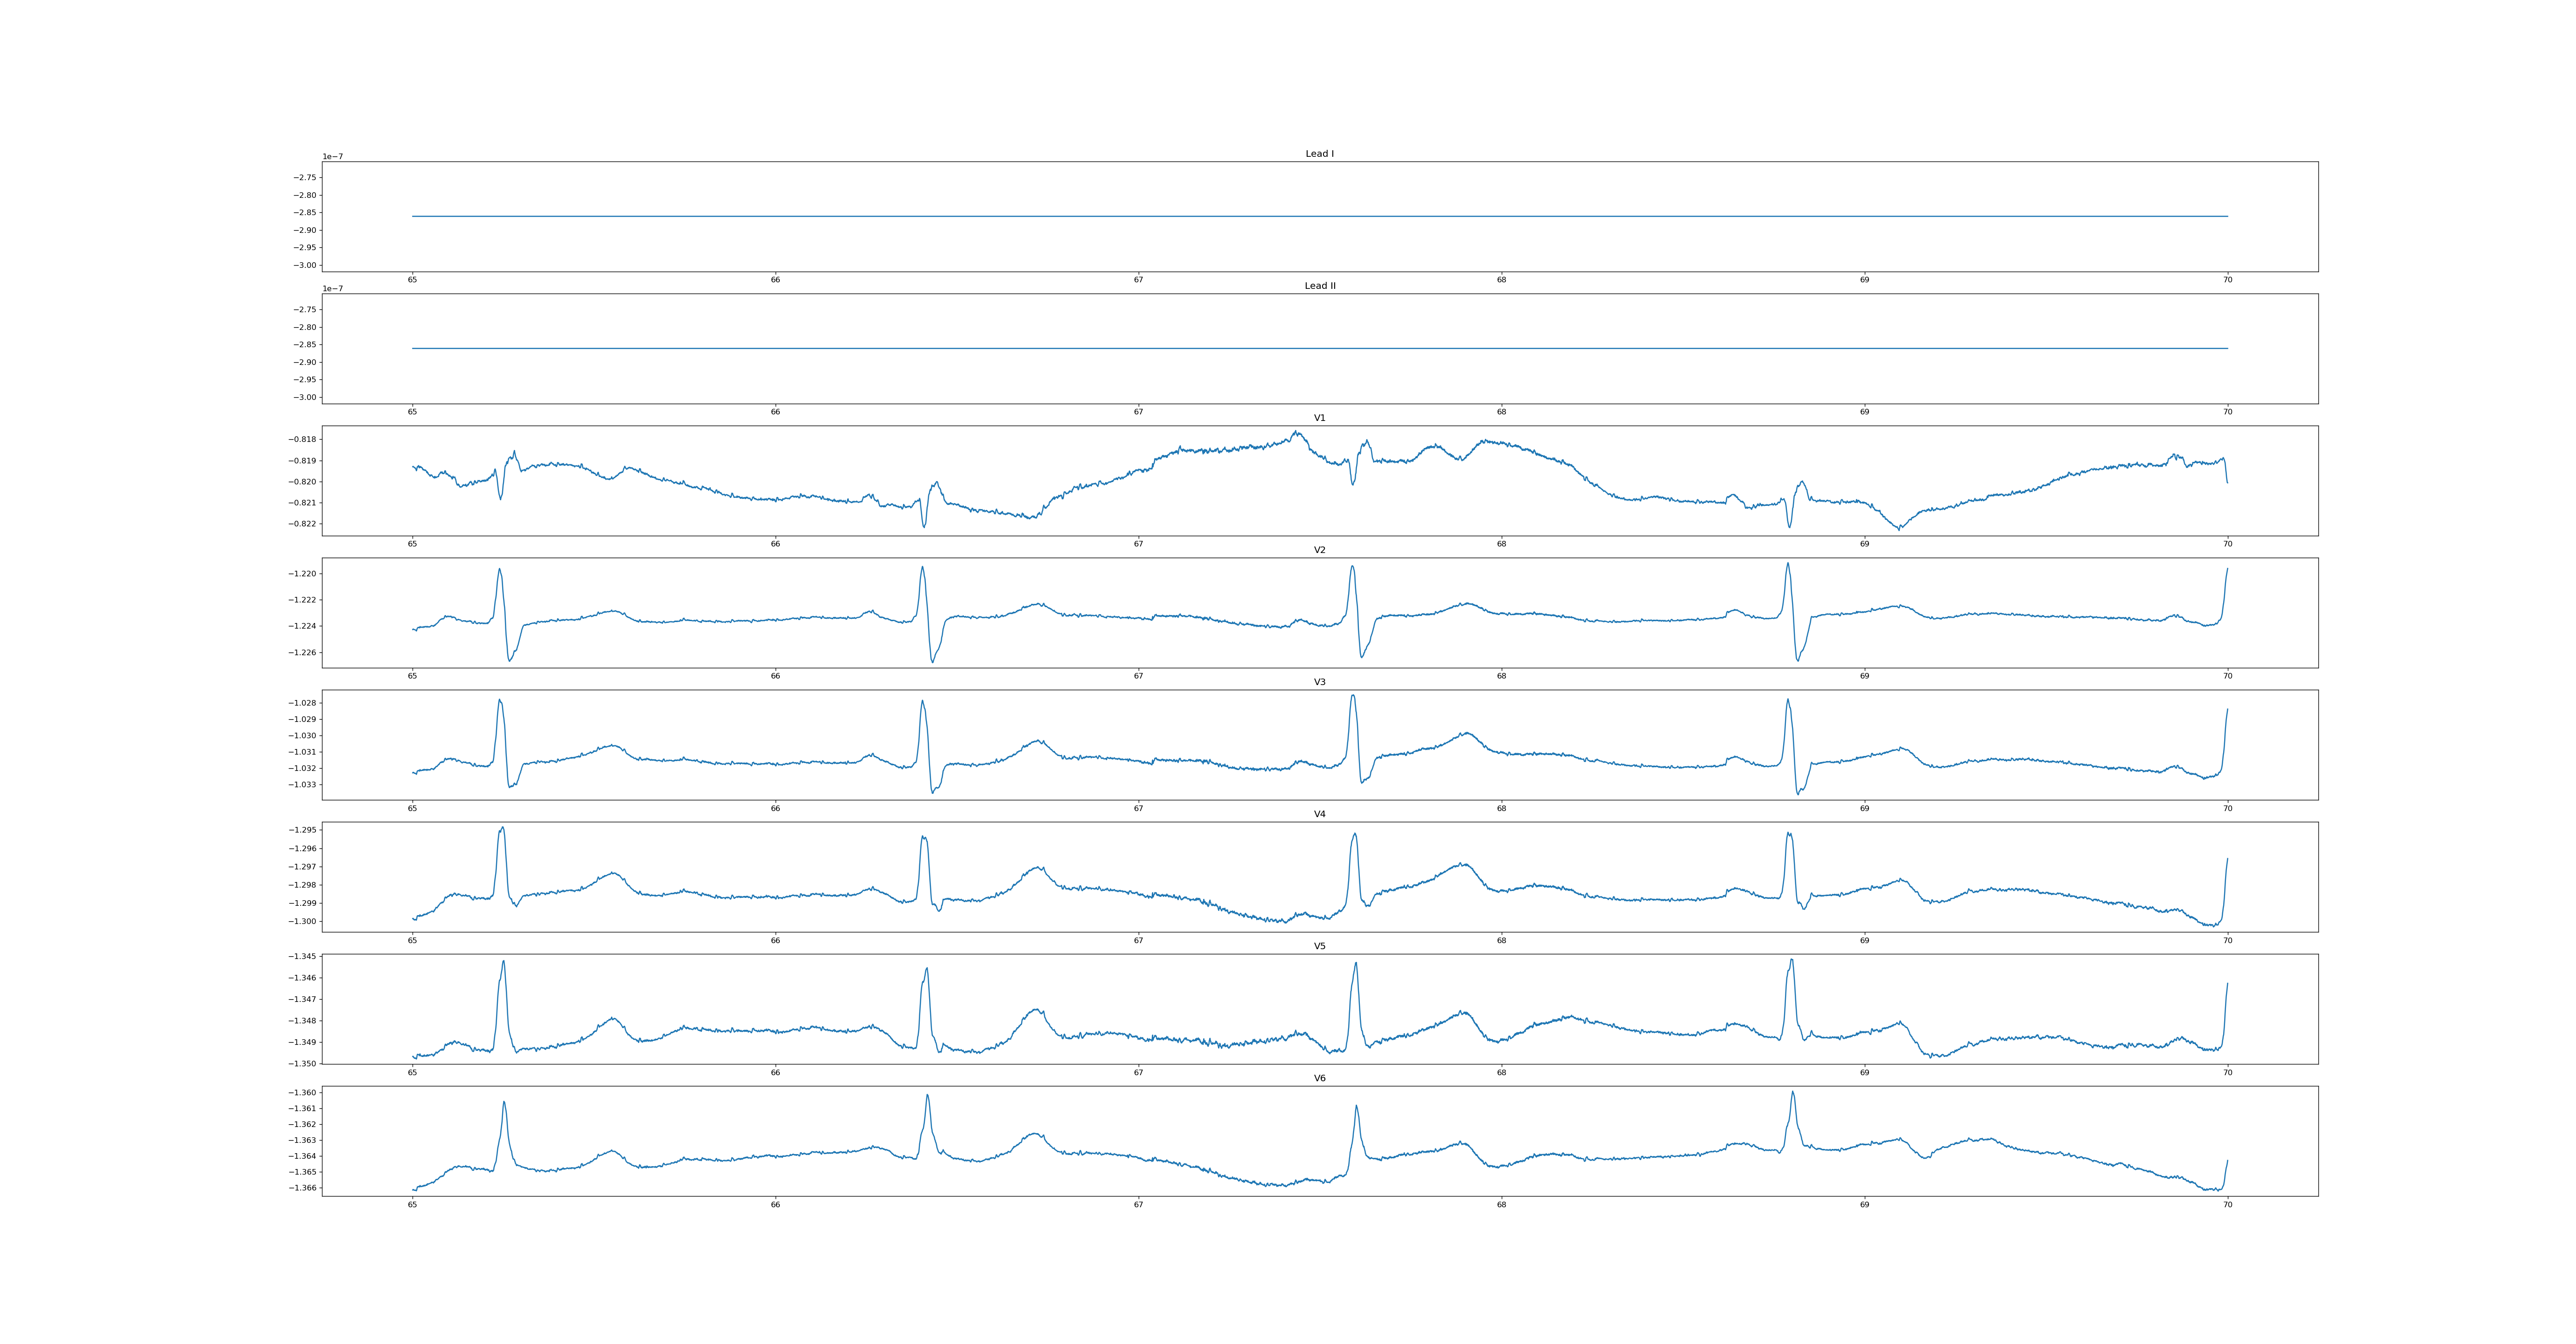Click the 65 x-axis tick below V3 plot

coord(412,808)
